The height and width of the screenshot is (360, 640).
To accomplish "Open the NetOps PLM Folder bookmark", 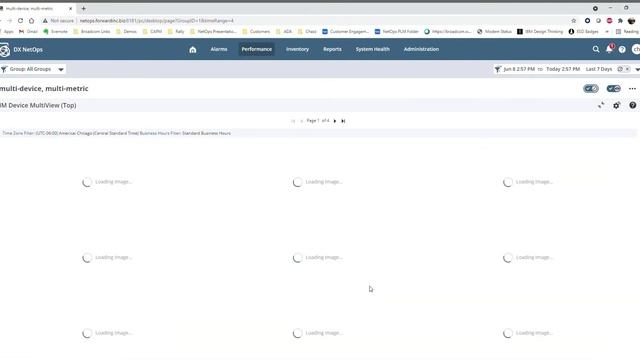I will [397, 31].
